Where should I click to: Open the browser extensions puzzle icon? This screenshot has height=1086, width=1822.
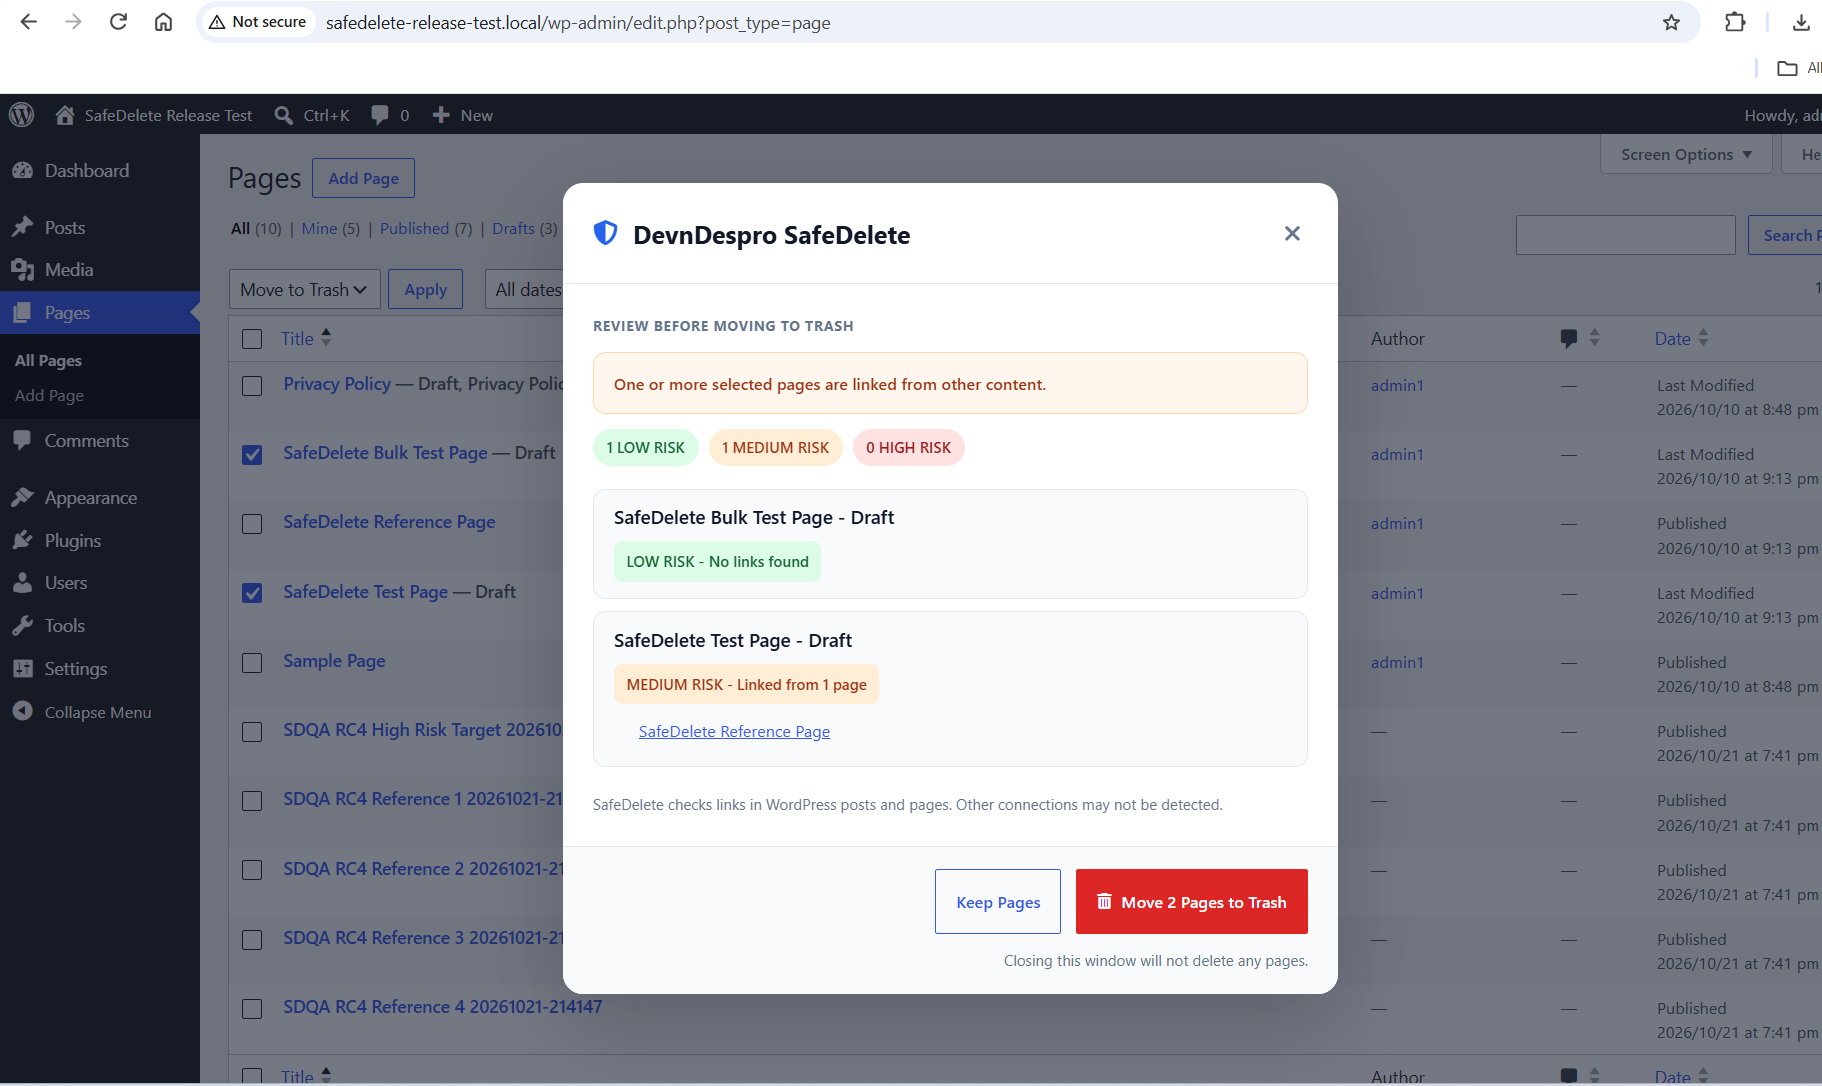coord(1735,22)
